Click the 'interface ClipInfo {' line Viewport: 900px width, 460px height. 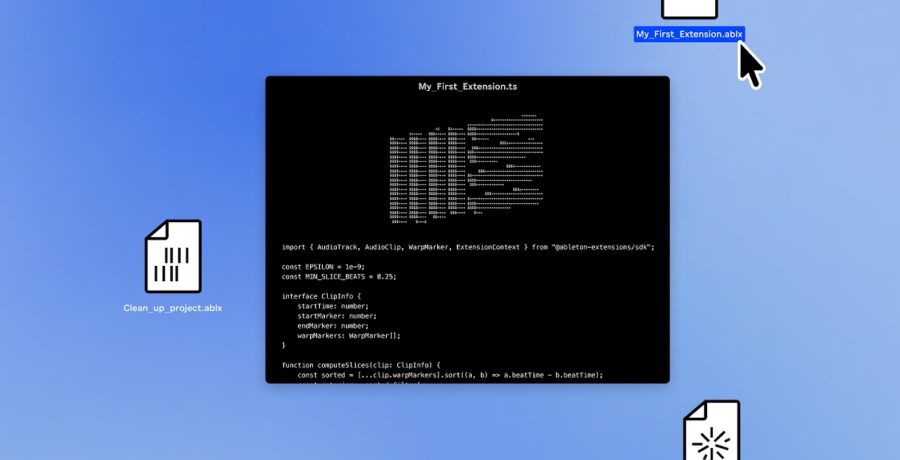click(x=321, y=296)
